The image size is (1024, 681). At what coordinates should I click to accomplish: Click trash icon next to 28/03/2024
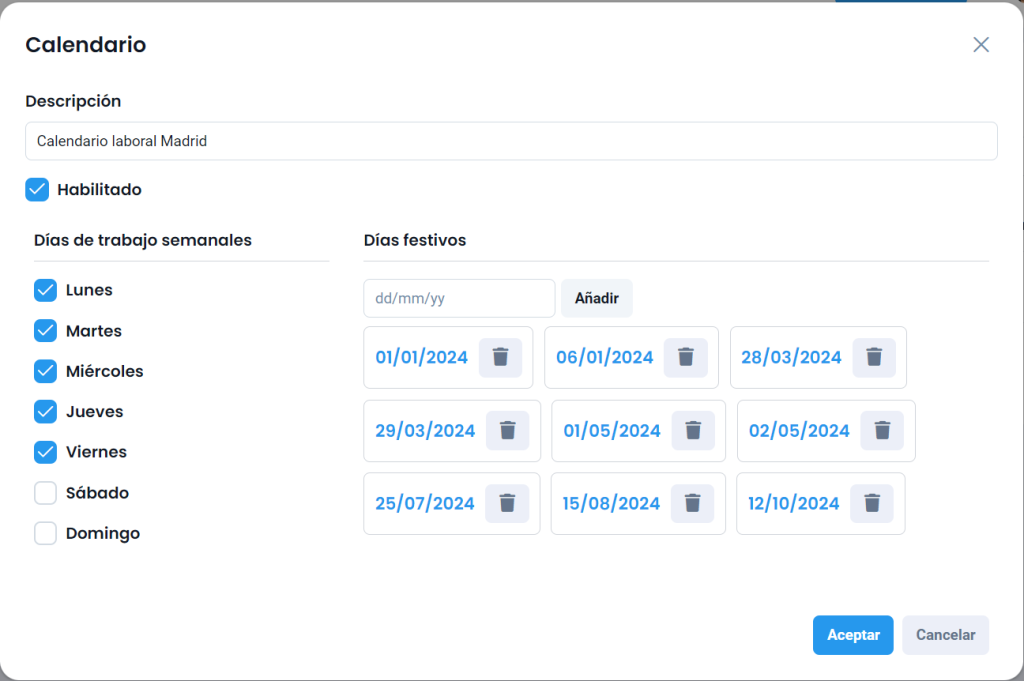874,358
